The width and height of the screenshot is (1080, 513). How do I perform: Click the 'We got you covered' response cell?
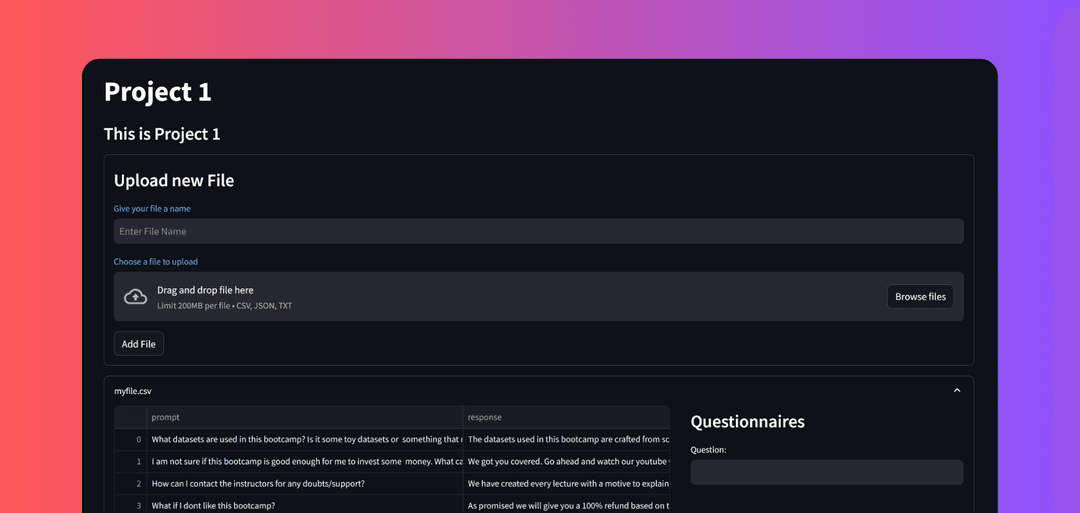pos(566,461)
